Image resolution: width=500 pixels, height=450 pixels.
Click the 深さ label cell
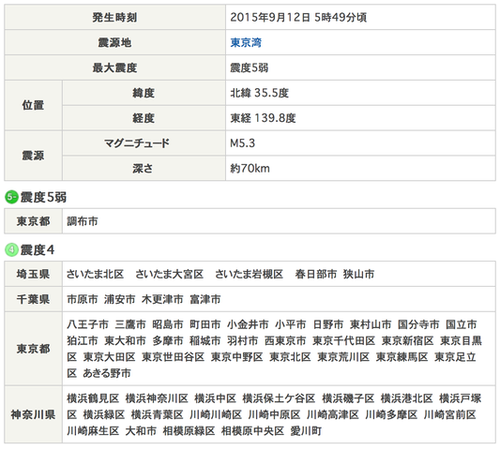pyautogui.click(x=144, y=168)
